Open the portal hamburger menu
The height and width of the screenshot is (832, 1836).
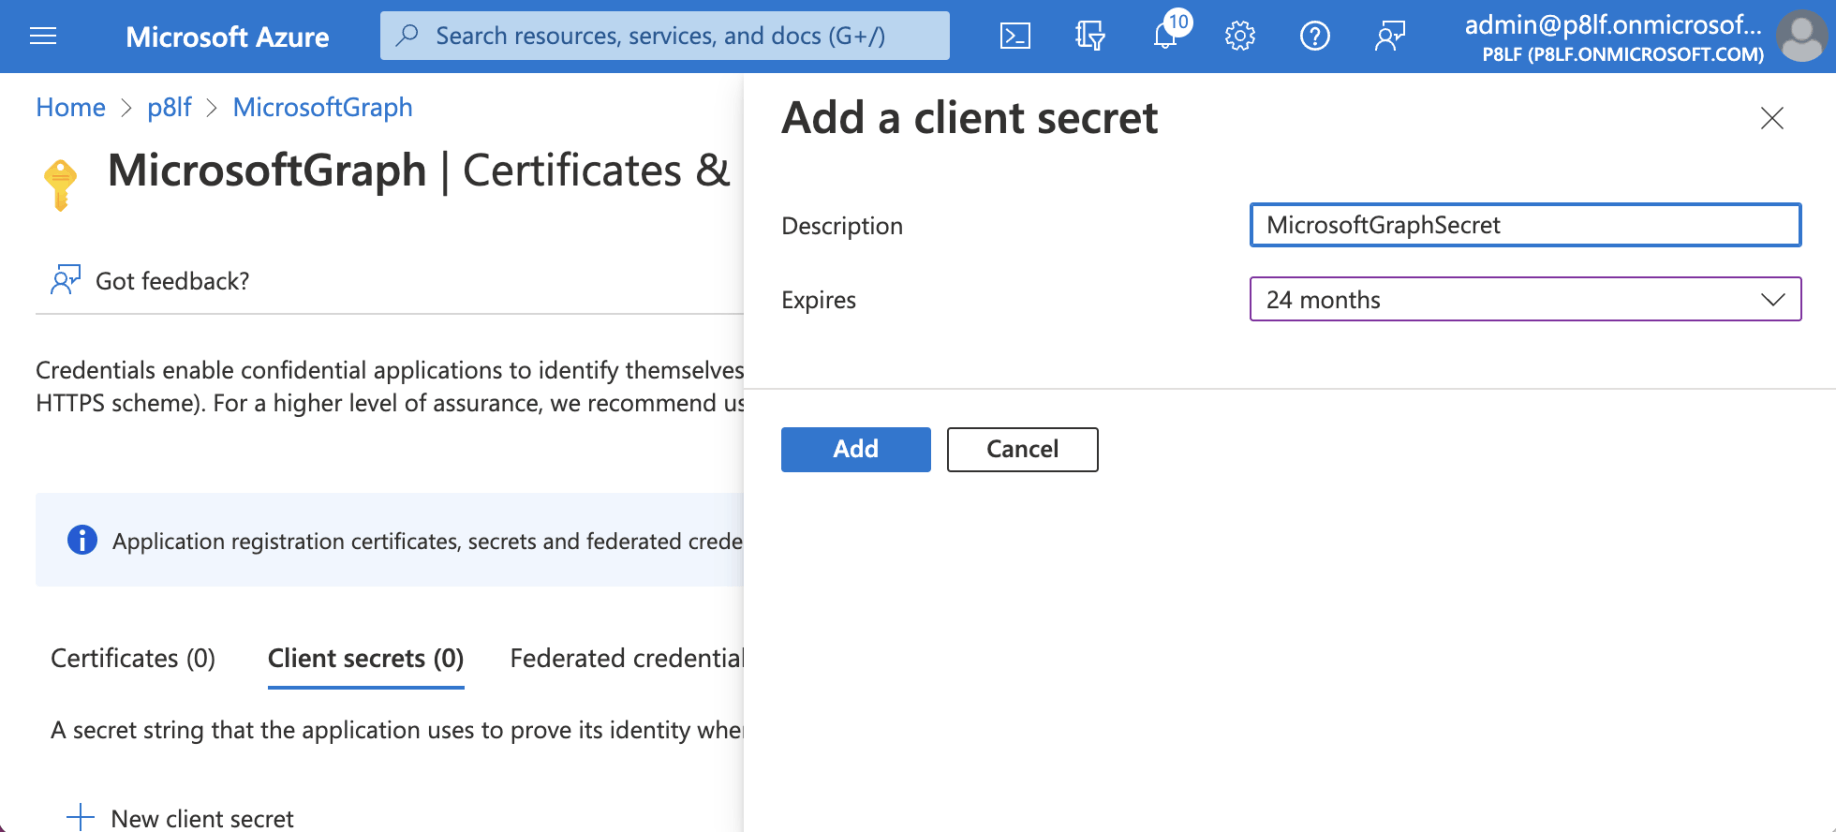coord(43,37)
